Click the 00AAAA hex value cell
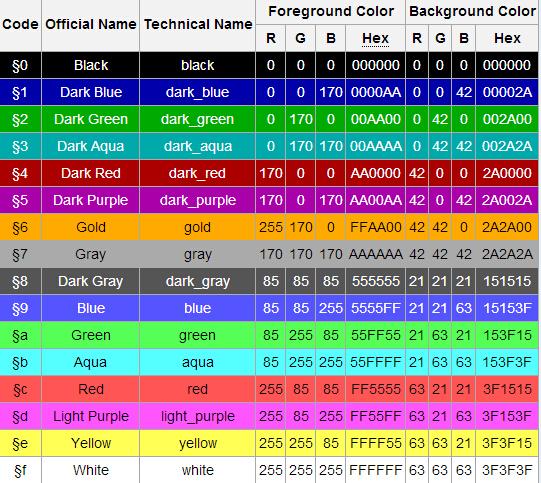The height and width of the screenshot is (483, 541). pyautogui.click(x=375, y=146)
